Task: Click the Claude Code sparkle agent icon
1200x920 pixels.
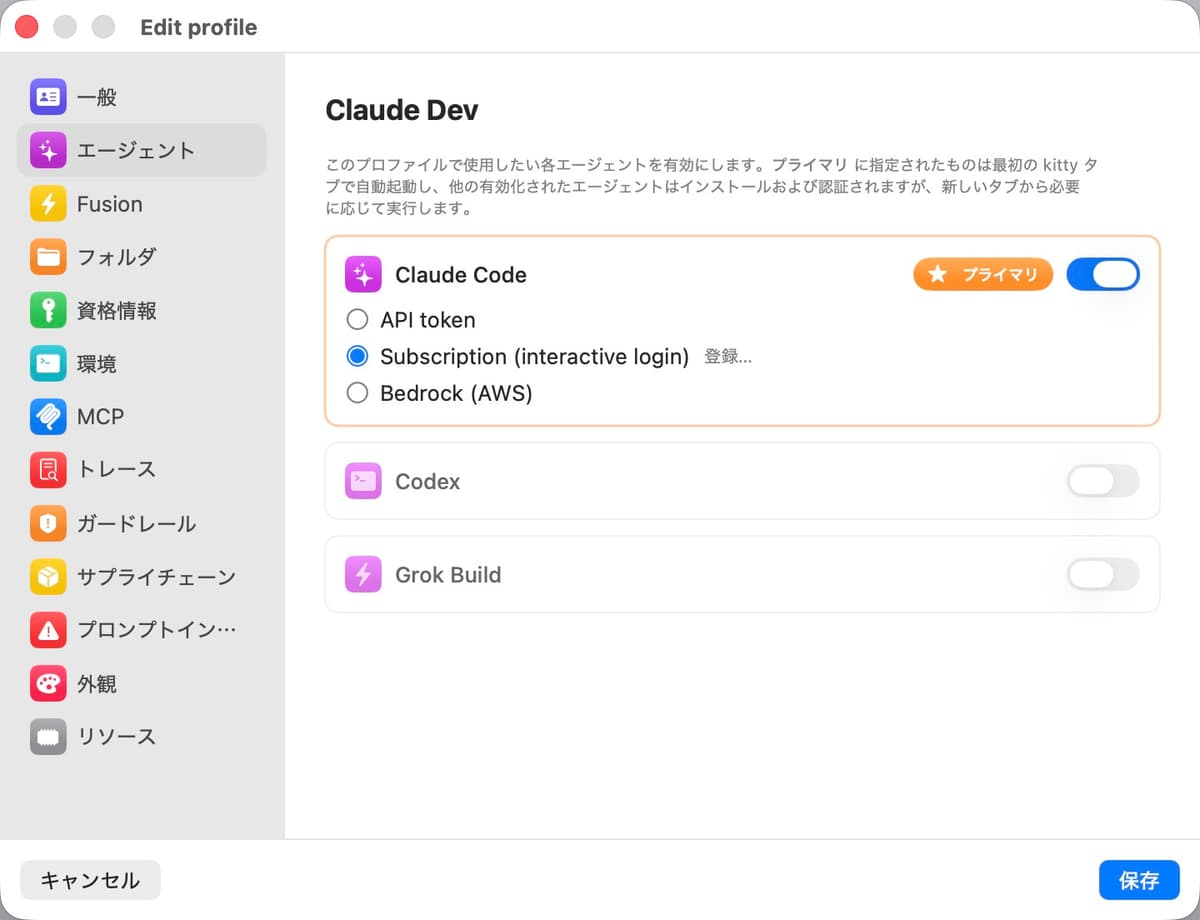Action: (x=363, y=275)
